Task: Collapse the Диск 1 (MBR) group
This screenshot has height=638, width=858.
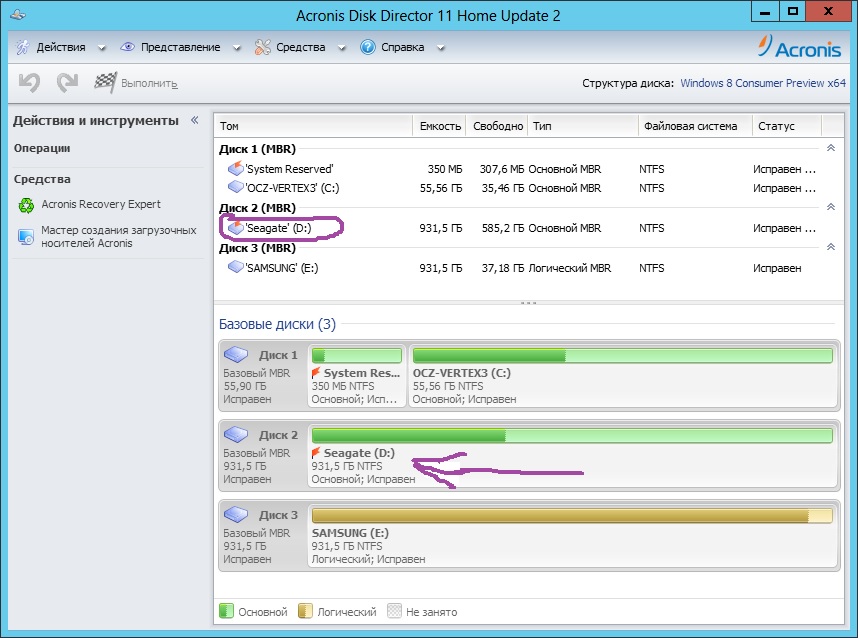Action: click(831, 148)
